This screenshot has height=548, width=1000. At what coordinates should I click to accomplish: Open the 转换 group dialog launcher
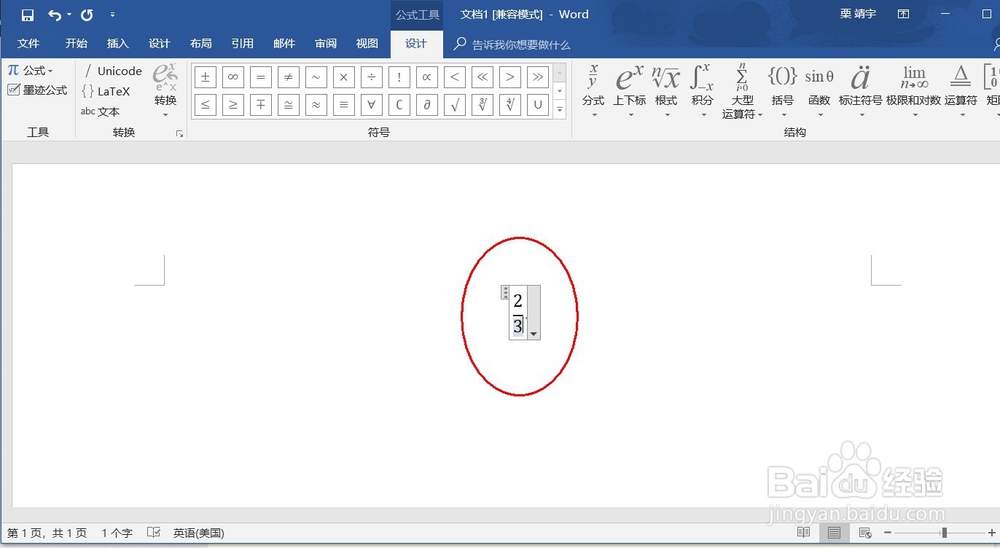tap(180, 133)
